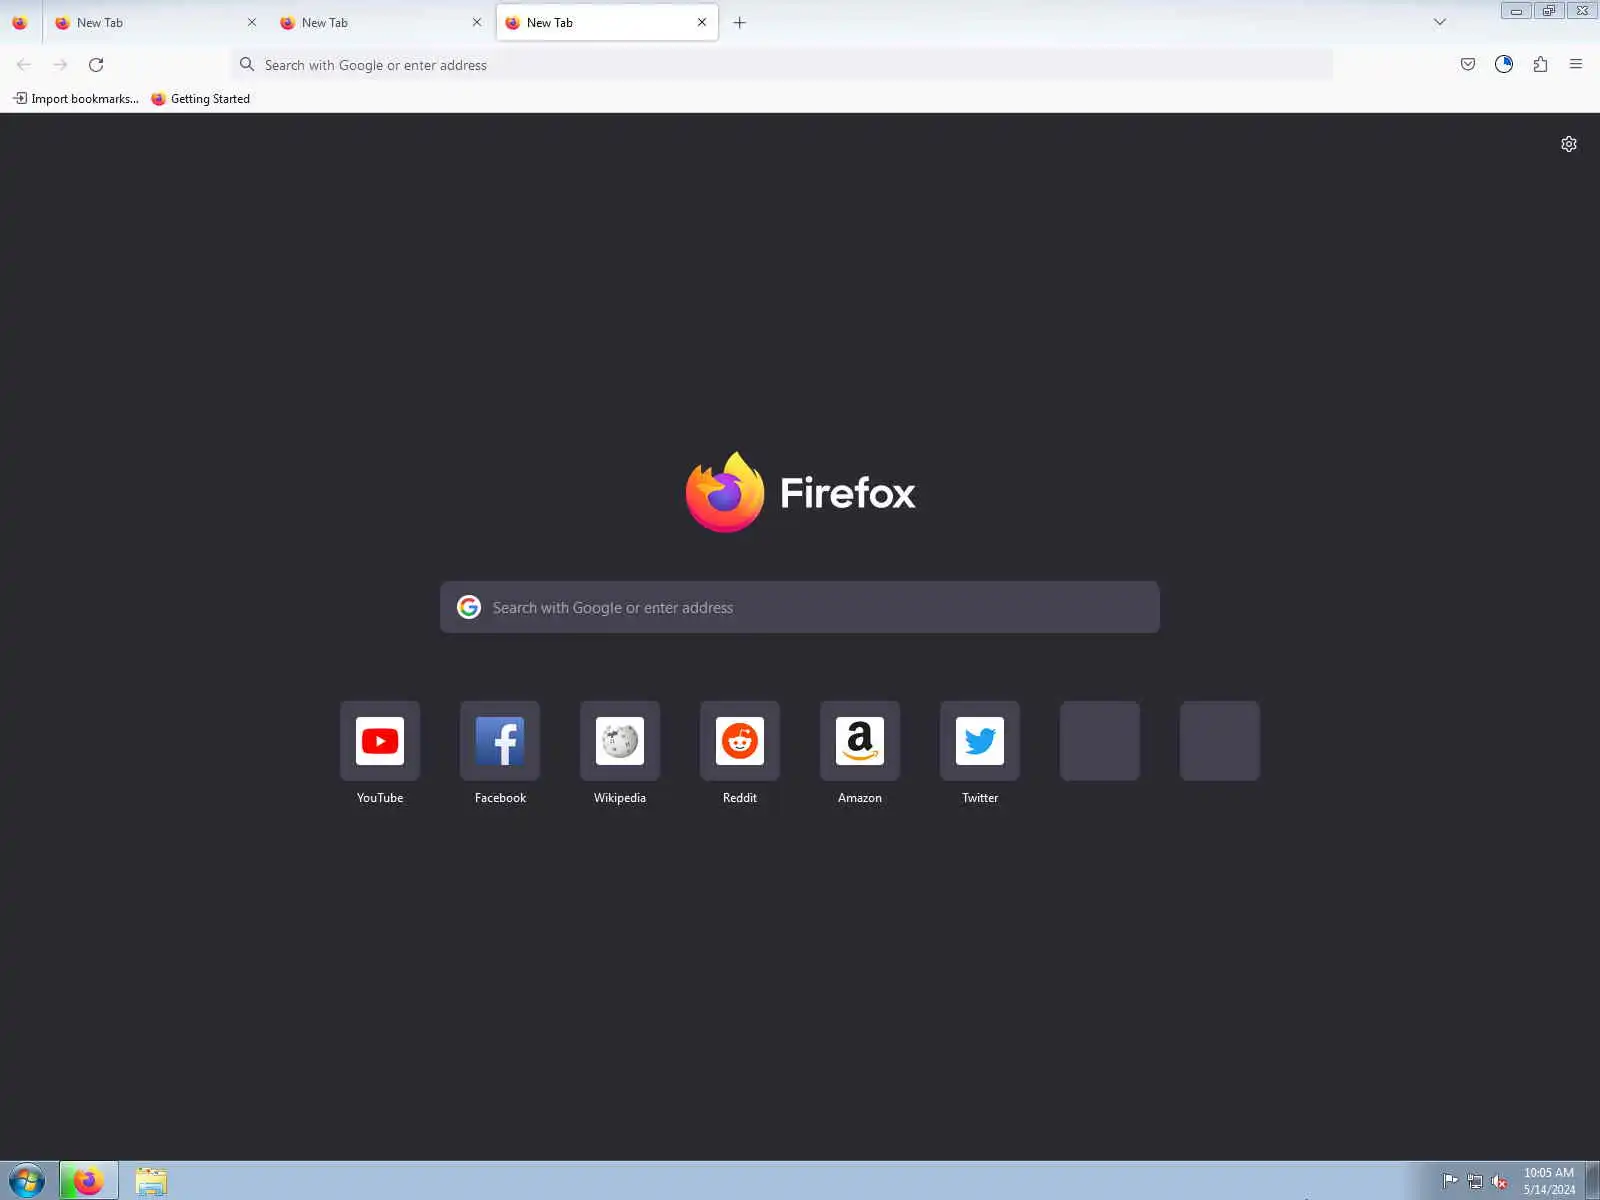Screen dimensions: 1600x1200
Task: Close the first New Tab
Action: [x=252, y=22]
